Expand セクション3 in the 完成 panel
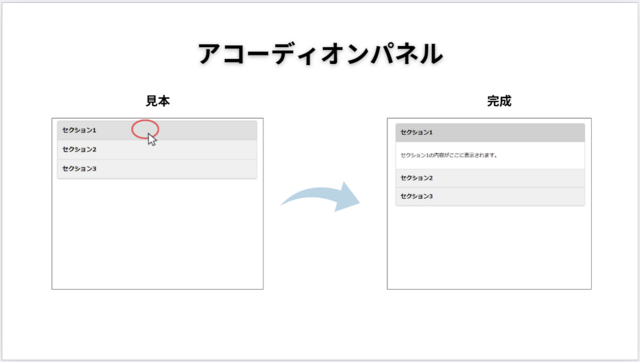 click(x=490, y=196)
